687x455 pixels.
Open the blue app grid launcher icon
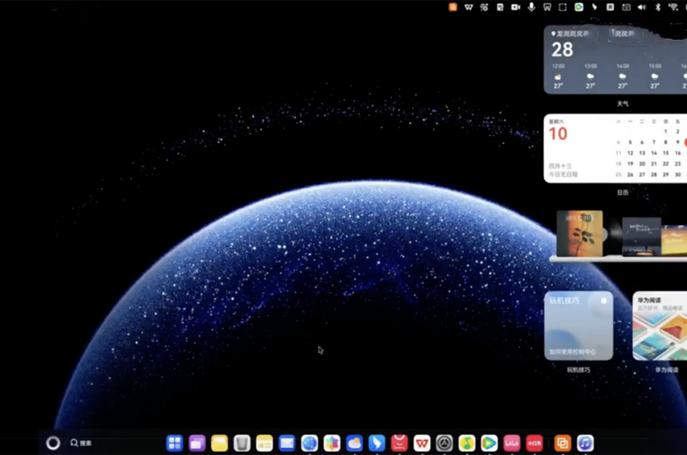pyautogui.click(x=174, y=443)
